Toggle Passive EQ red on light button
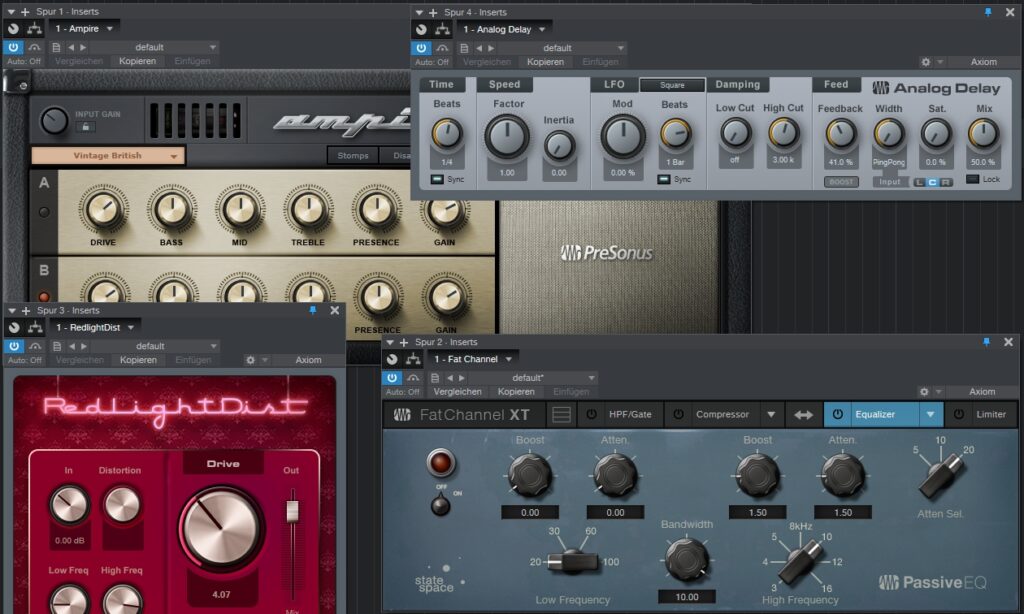Viewport: 1024px width, 614px height. pyautogui.click(x=441, y=462)
